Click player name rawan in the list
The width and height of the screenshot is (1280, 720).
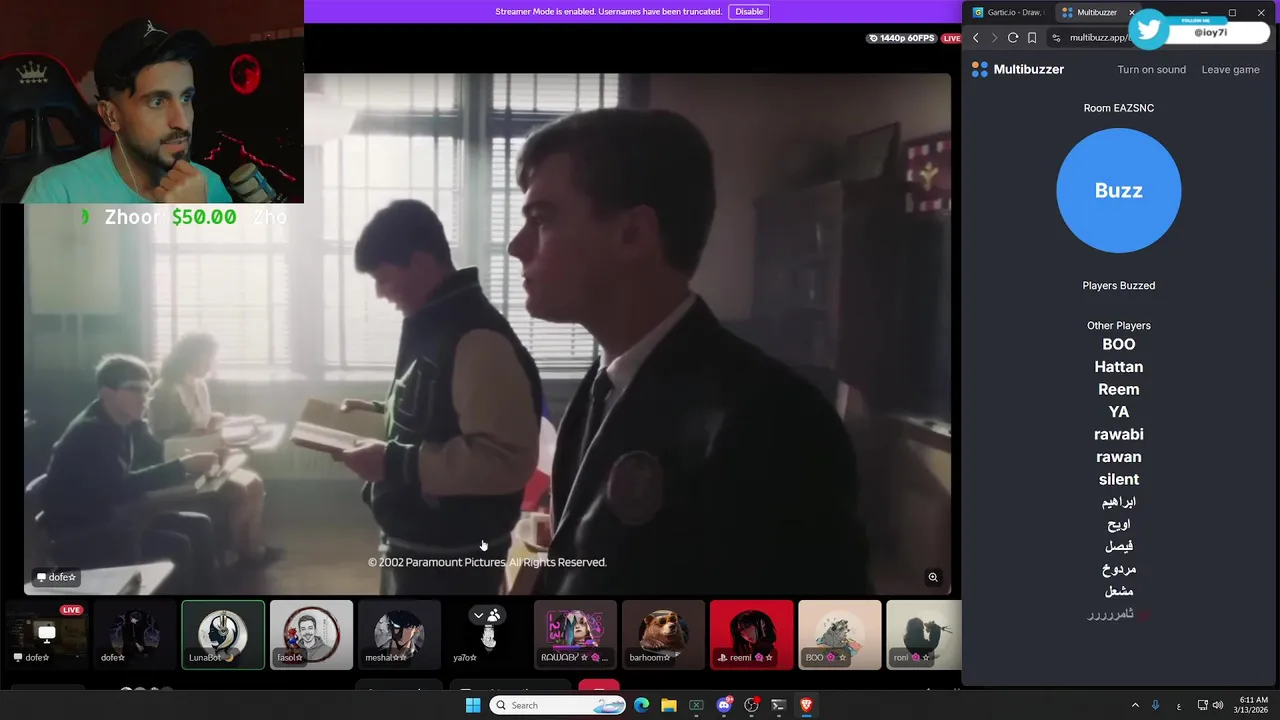pyautogui.click(x=1118, y=457)
